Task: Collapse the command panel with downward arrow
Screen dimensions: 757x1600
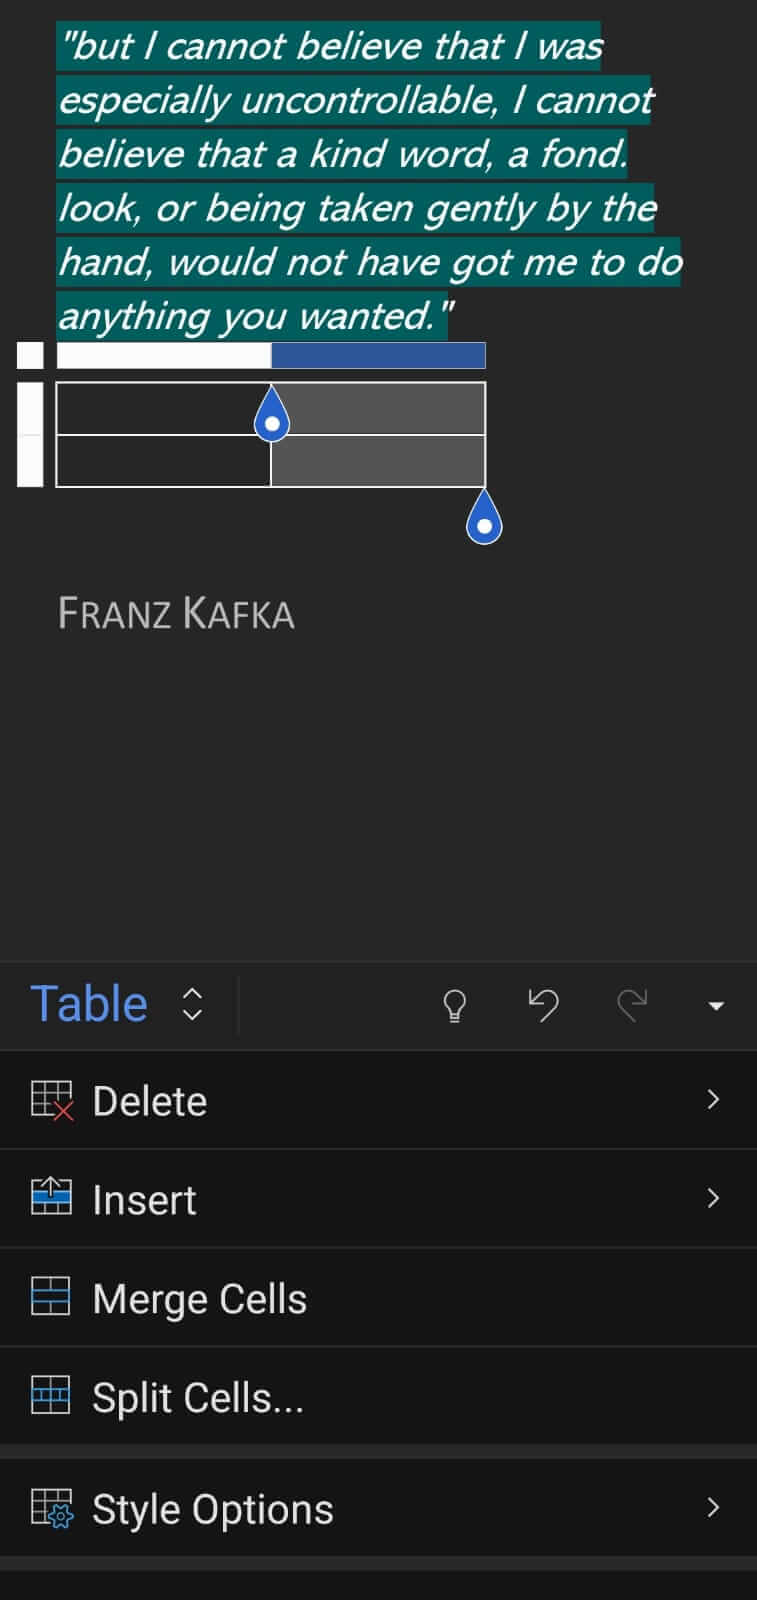Action: click(716, 1006)
